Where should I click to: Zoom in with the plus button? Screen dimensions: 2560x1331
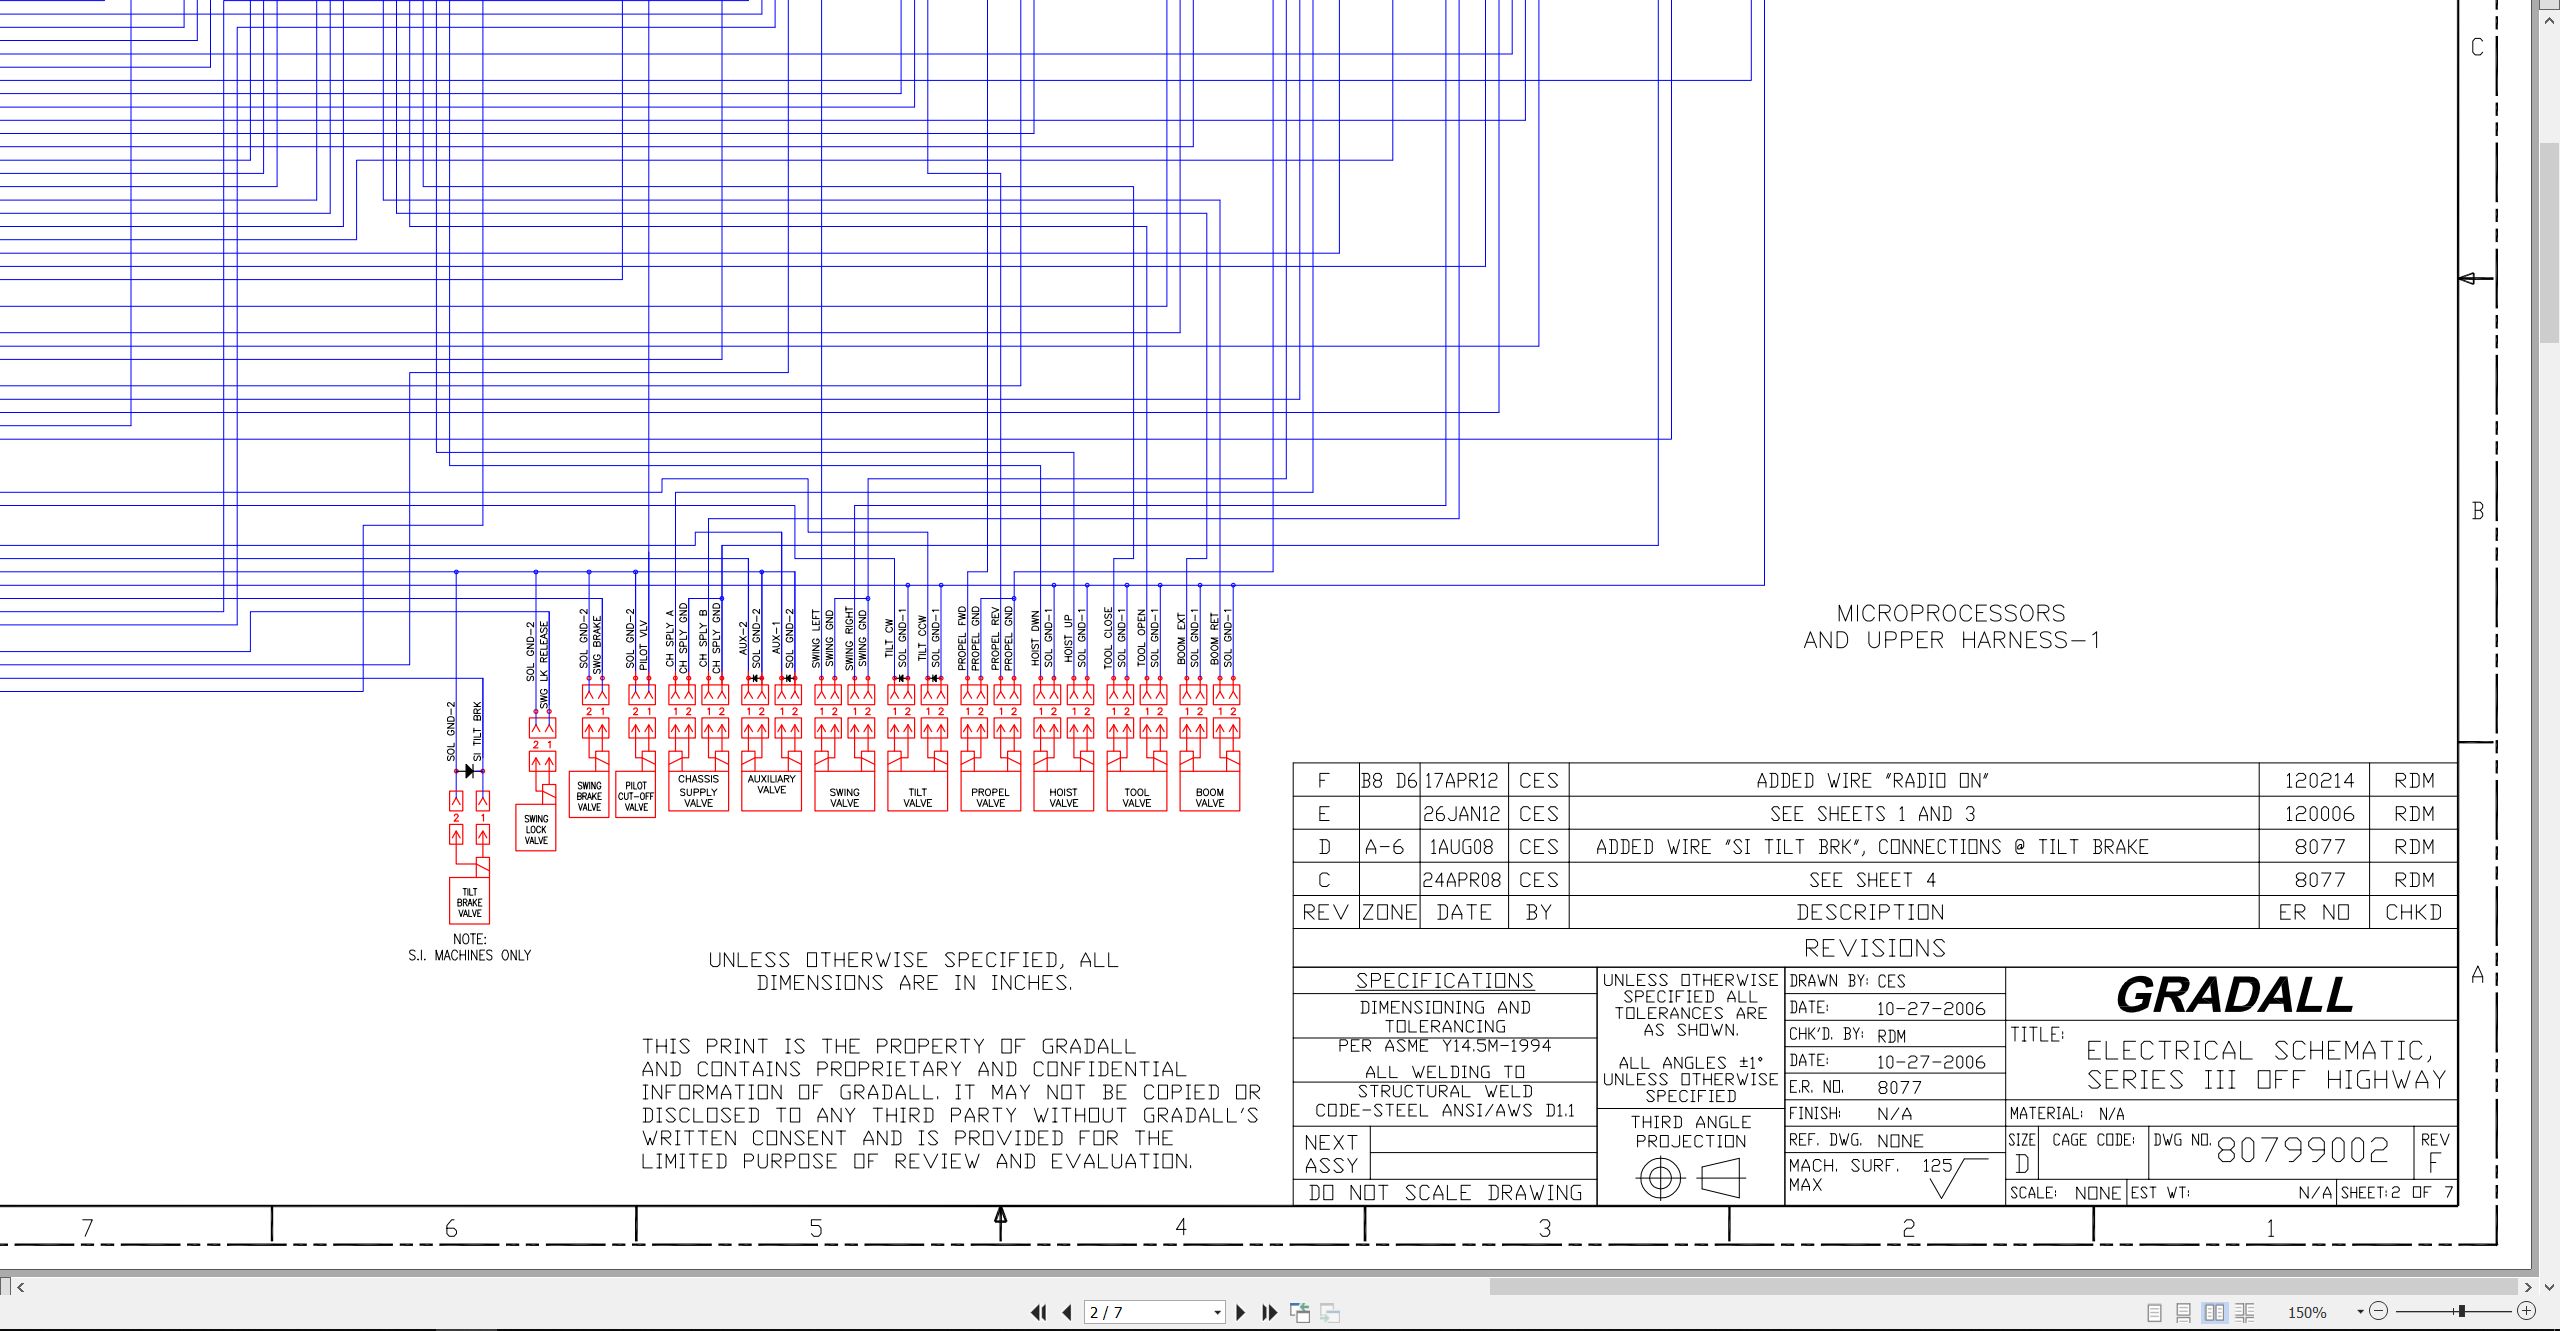tap(2526, 1311)
